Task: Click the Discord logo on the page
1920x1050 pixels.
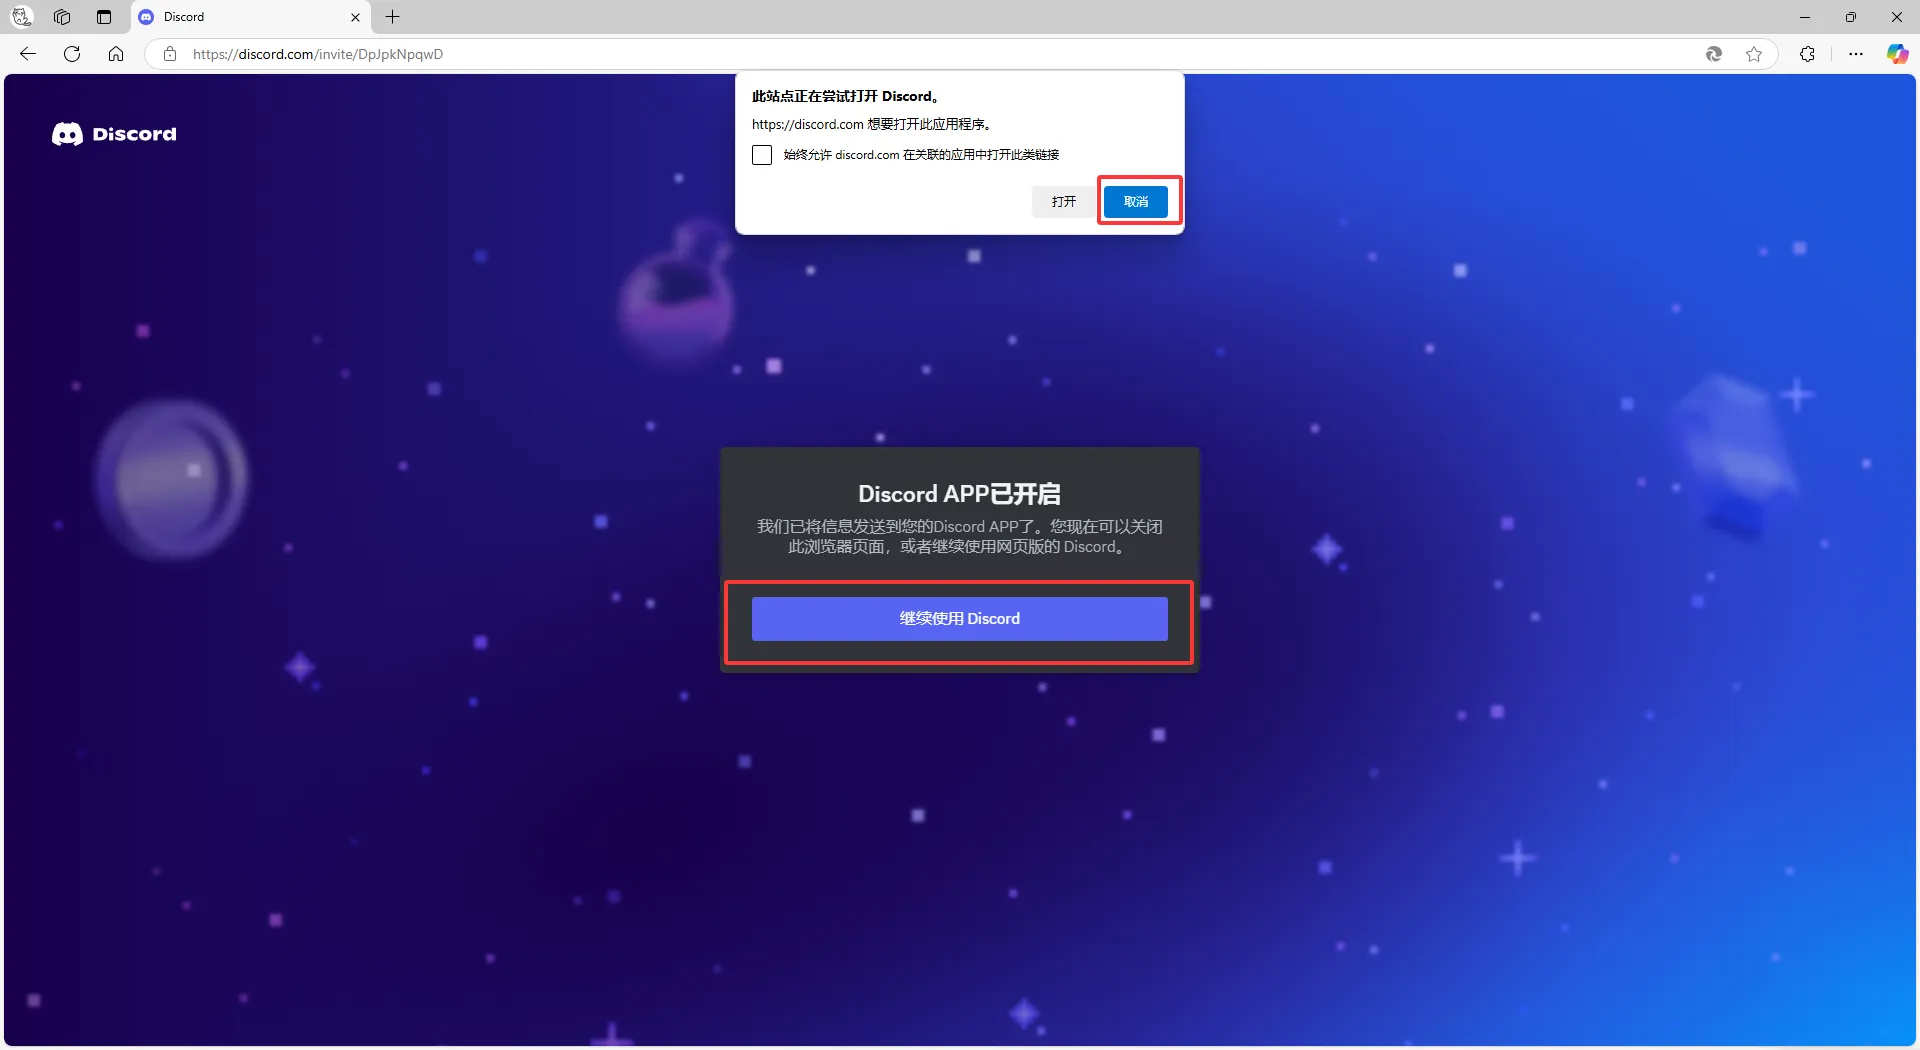Action: point(114,134)
